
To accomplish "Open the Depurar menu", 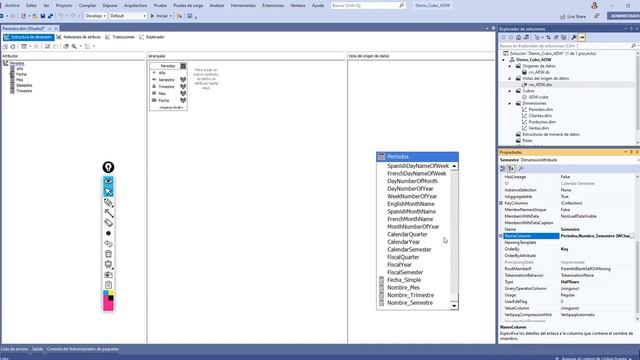I will [110, 6].
